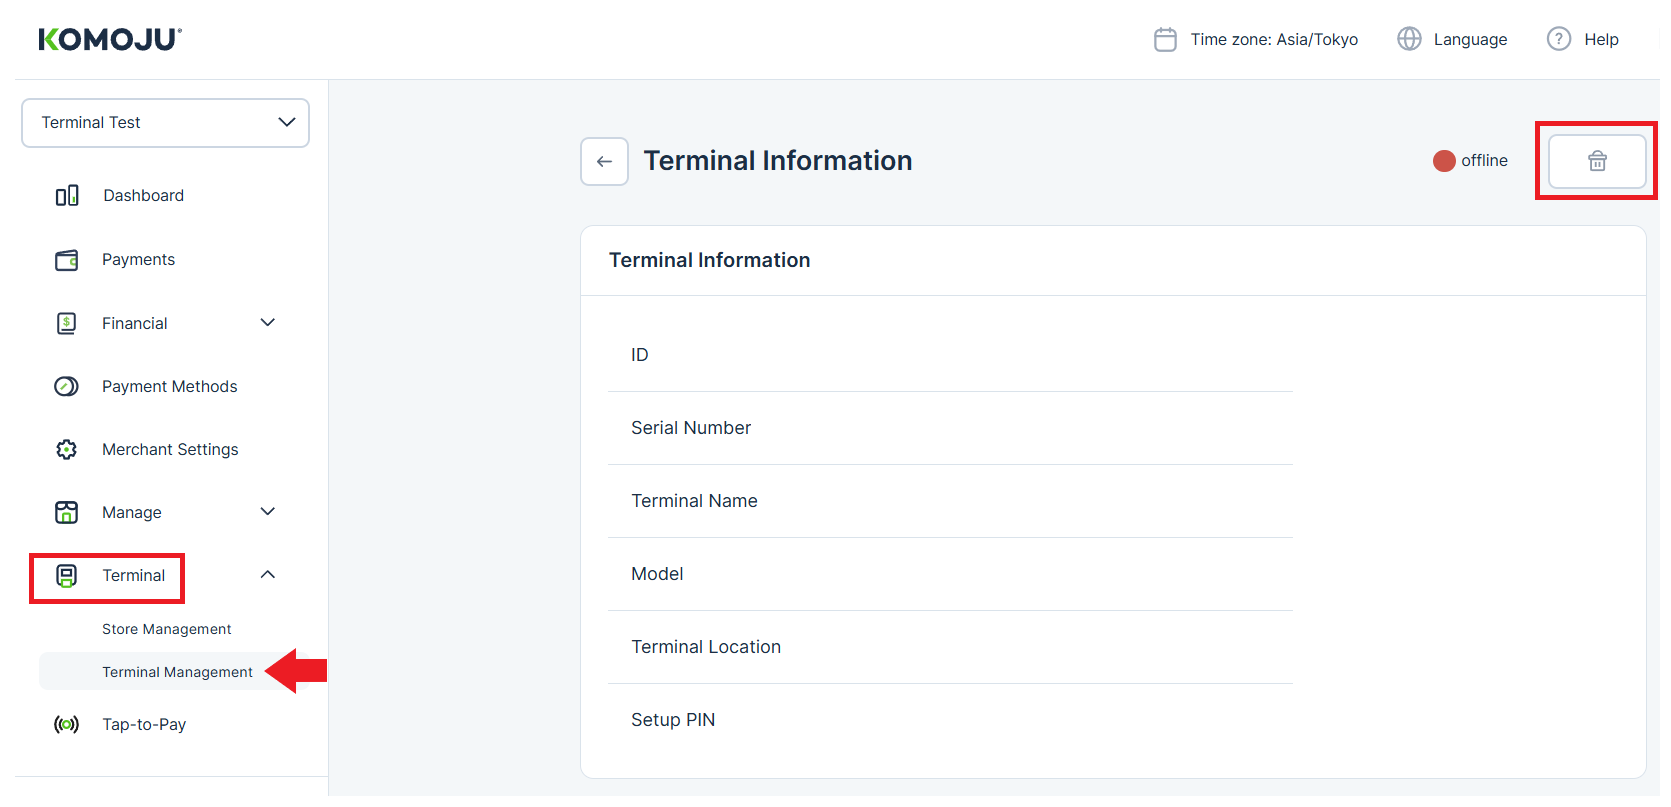This screenshot has width=1671, height=807.
Task: Collapse the Terminal submenu chevron
Action: click(x=268, y=574)
